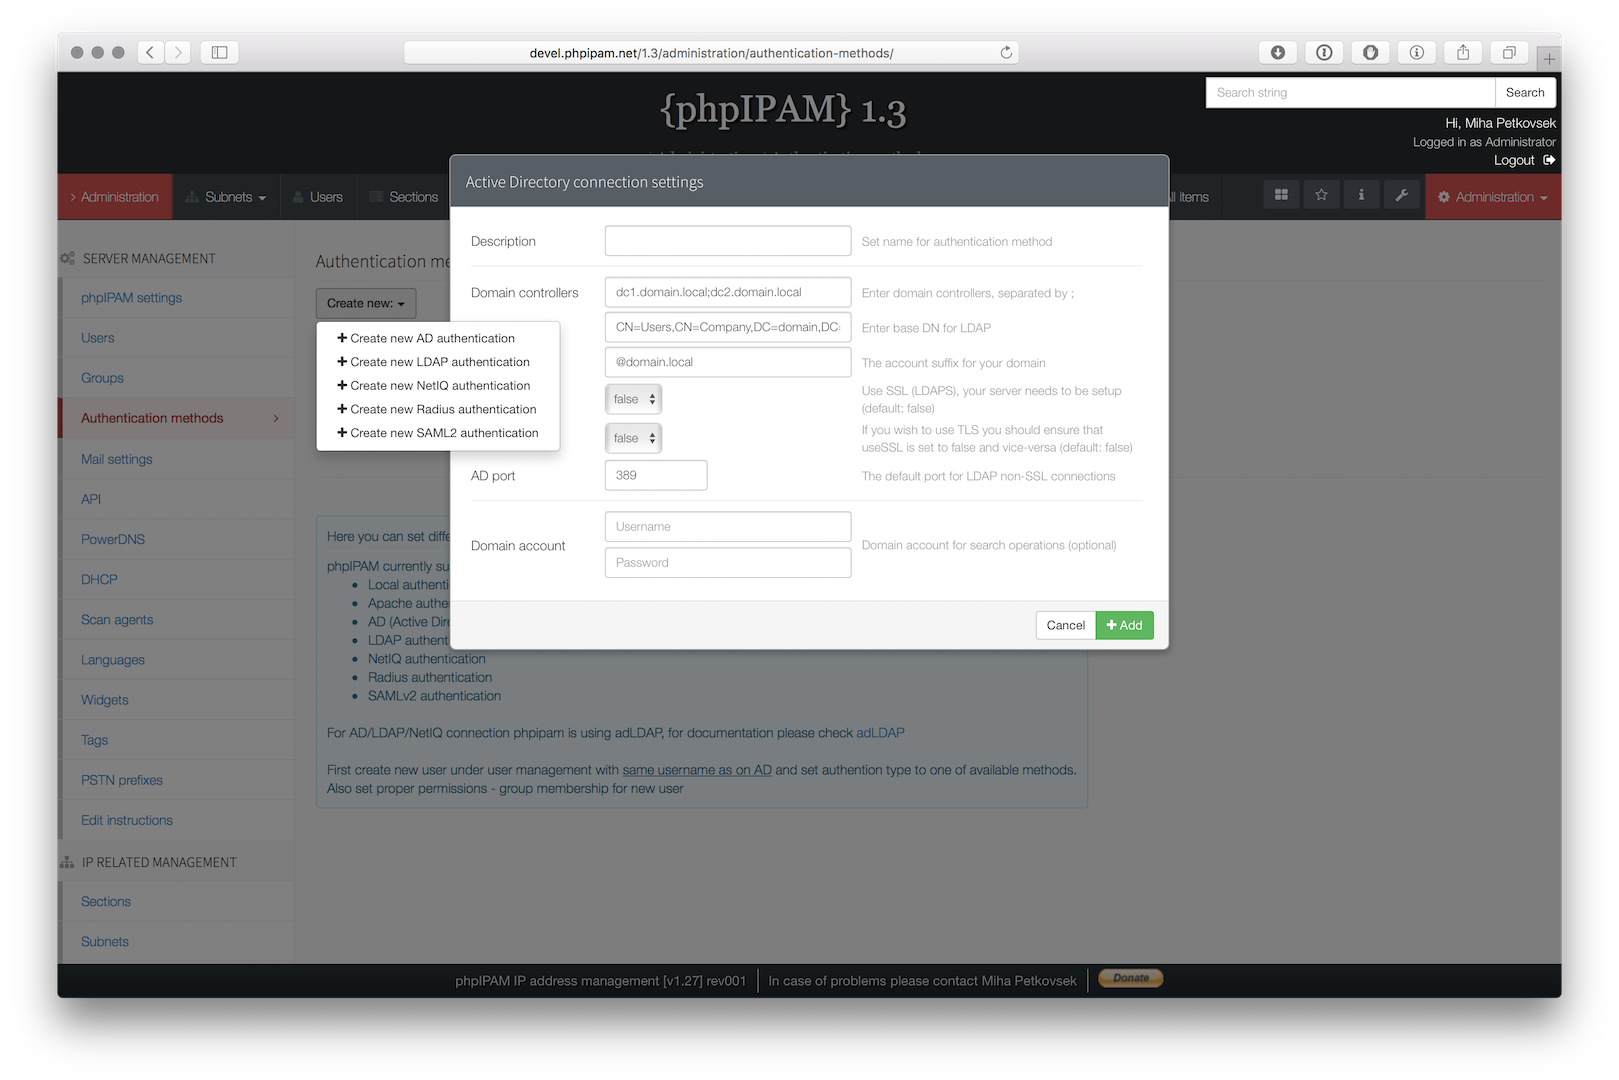Screen dimensions: 1619x1080
Task: Click Safari back navigation arrow
Action: tap(150, 52)
